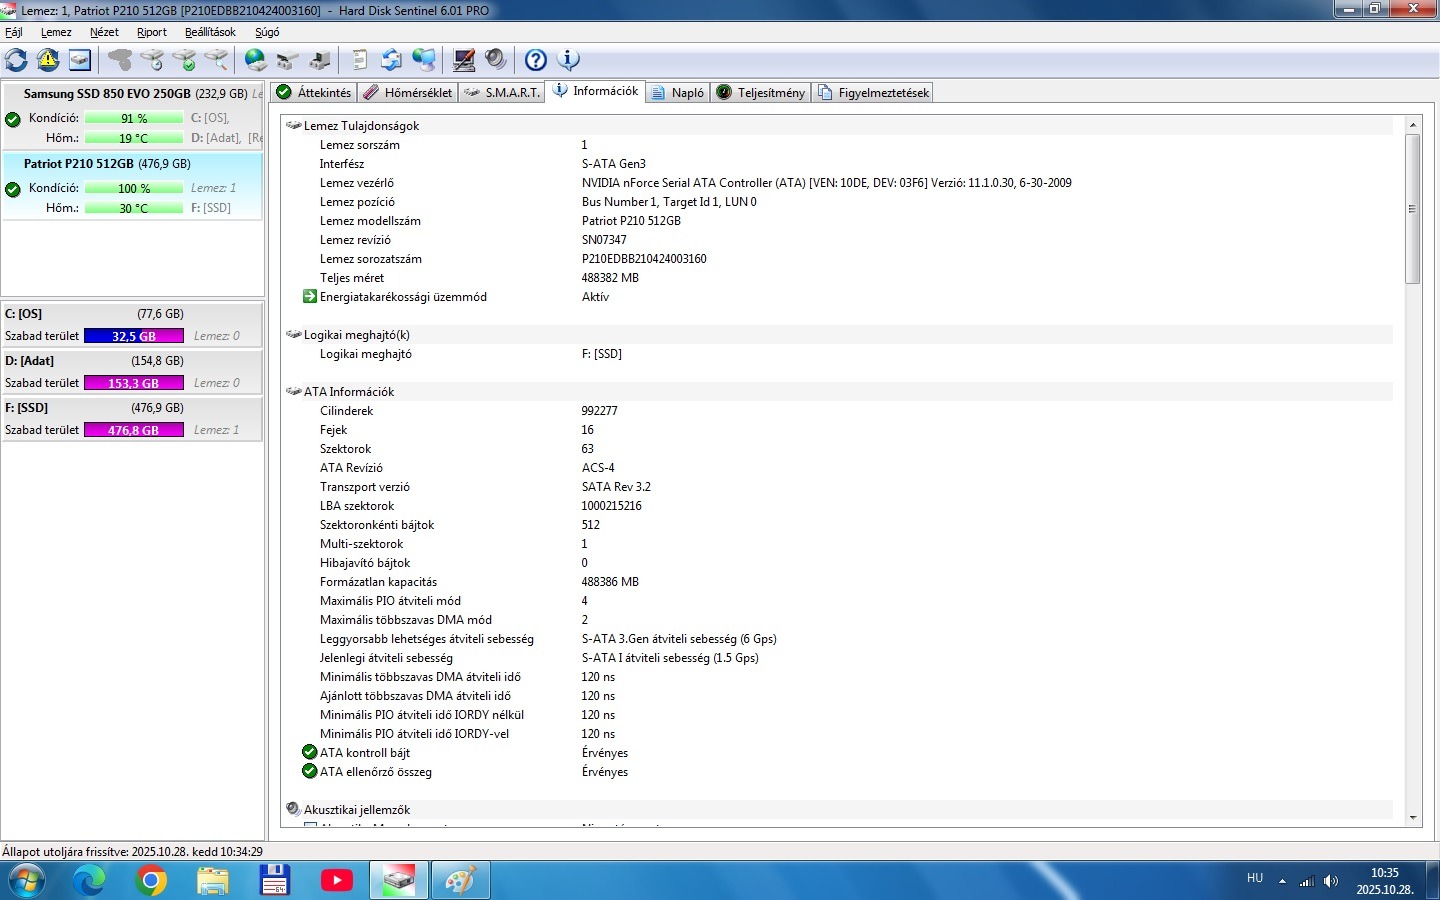Select the C: [OS] partition entry
1440x900 pixels.
(133, 324)
